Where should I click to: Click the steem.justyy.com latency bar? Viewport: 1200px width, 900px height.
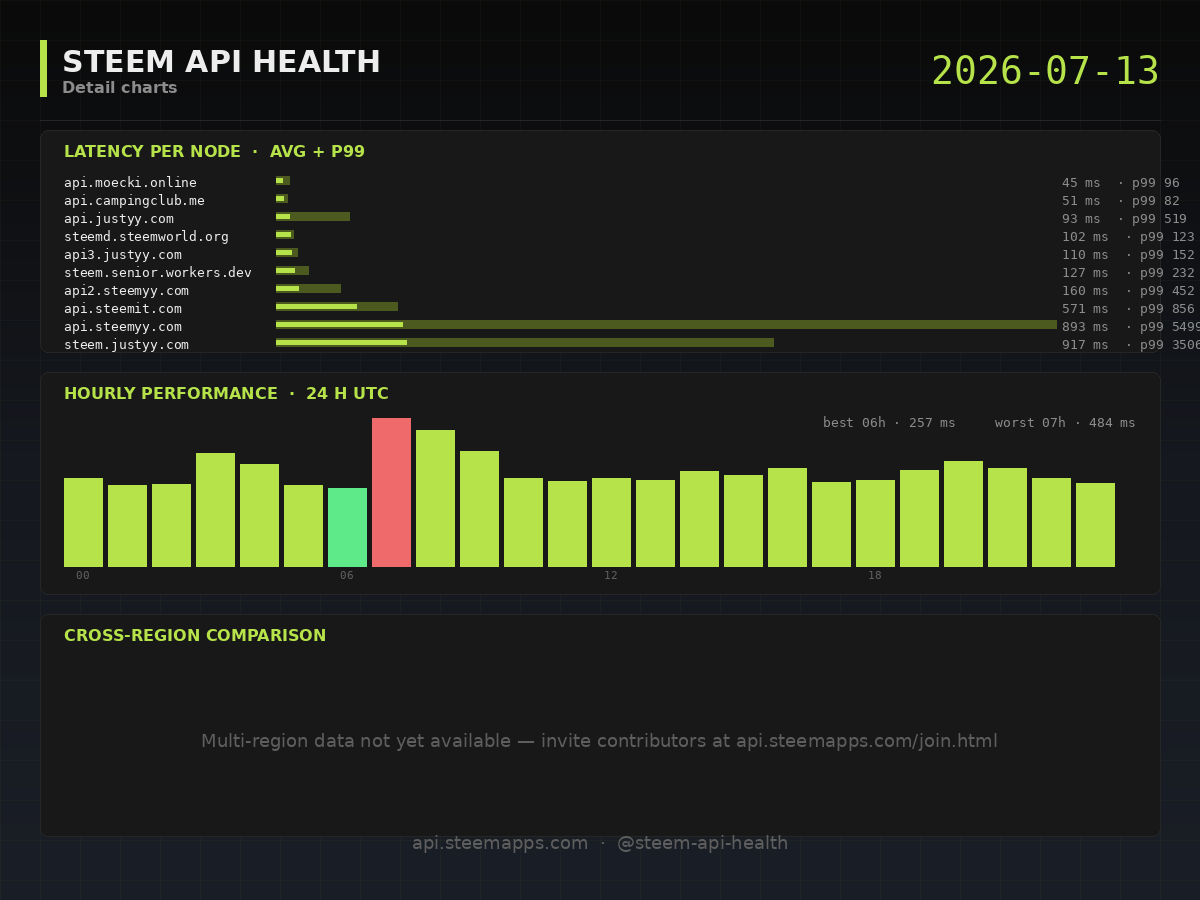point(525,342)
